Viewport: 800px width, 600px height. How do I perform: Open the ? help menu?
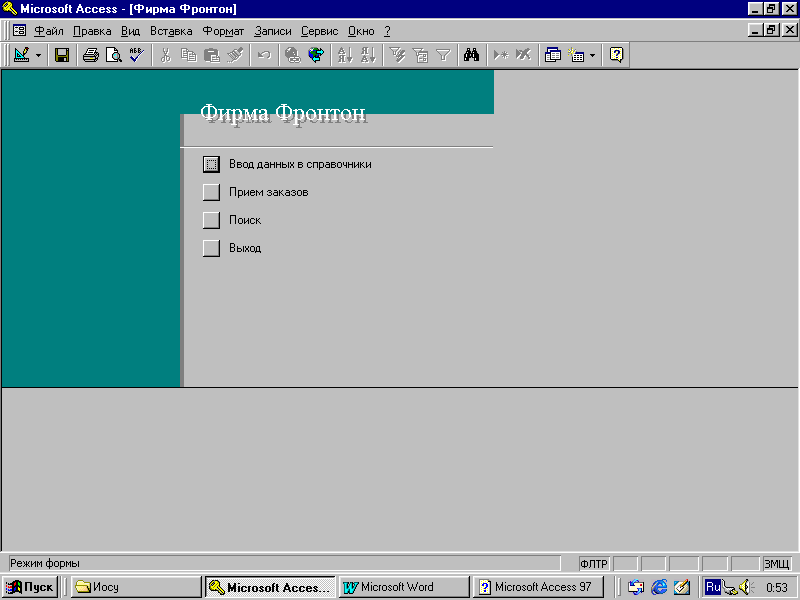pyautogui.click(x=387, y=31)
